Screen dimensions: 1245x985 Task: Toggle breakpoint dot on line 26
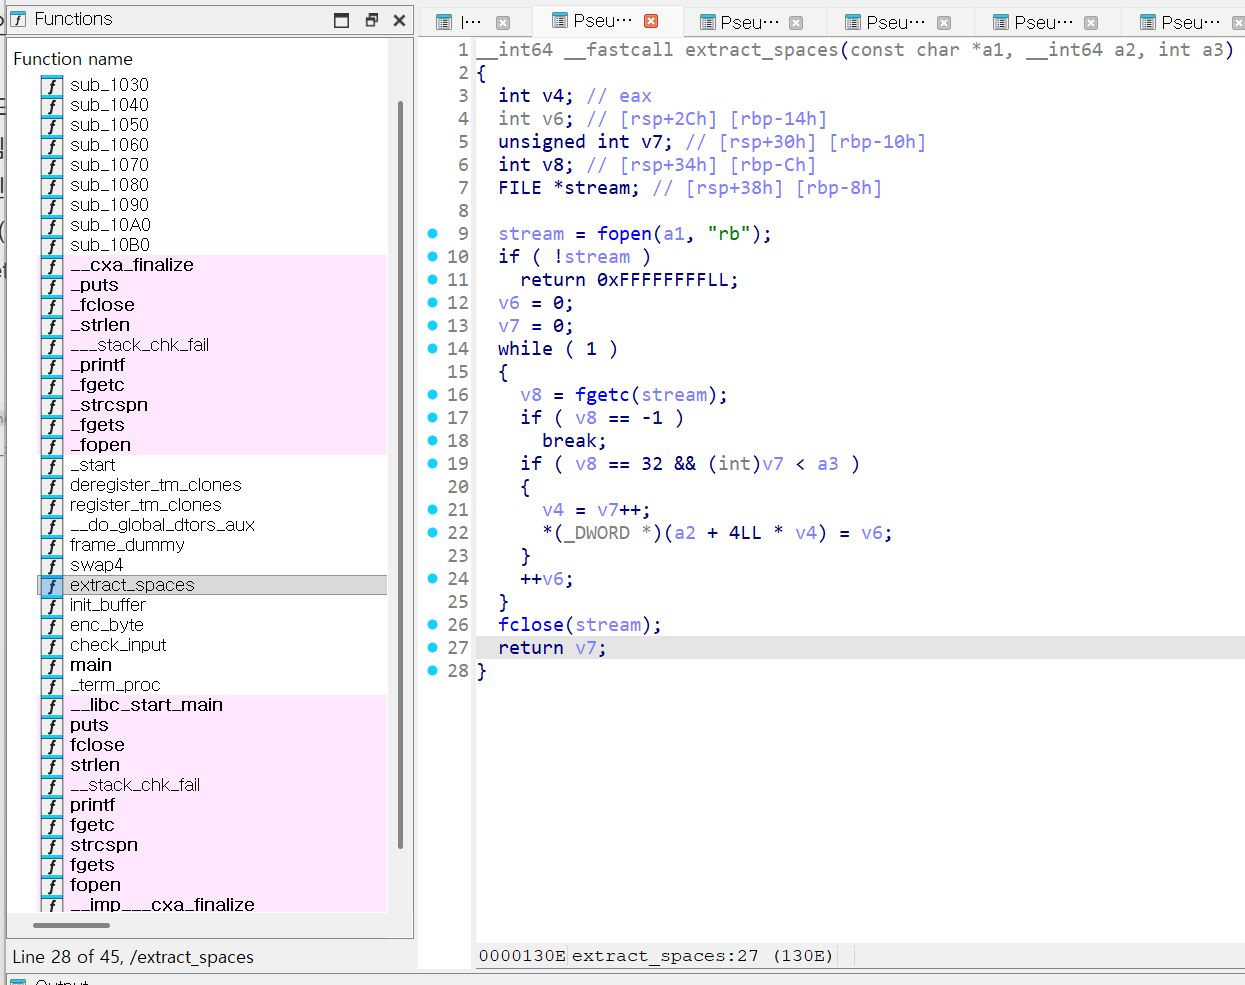coord(432,625)
